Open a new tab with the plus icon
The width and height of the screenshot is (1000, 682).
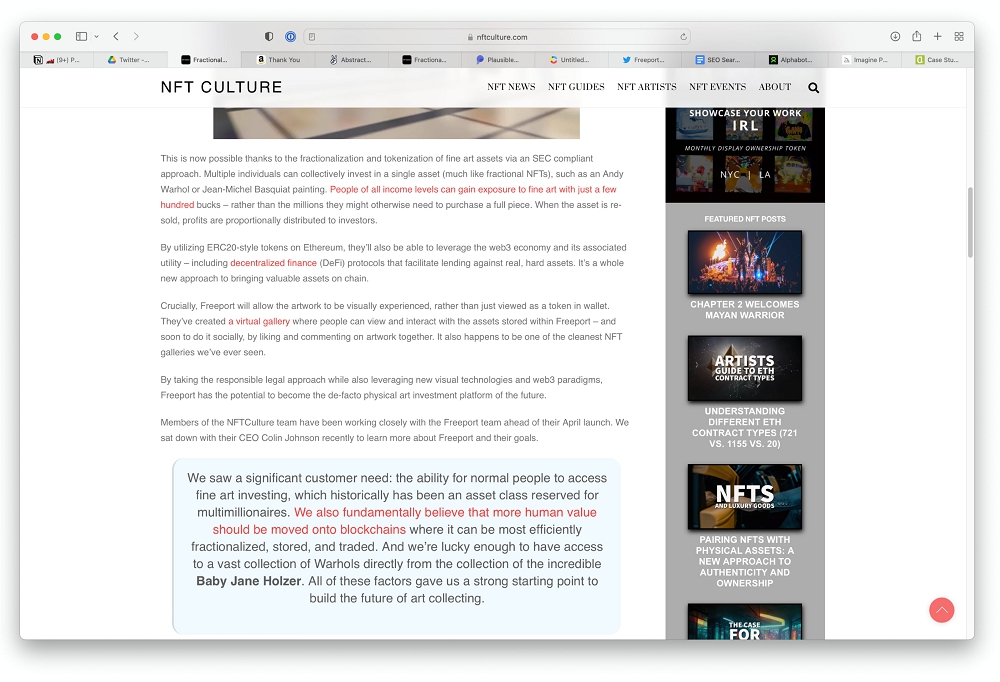tap(937, 37)
